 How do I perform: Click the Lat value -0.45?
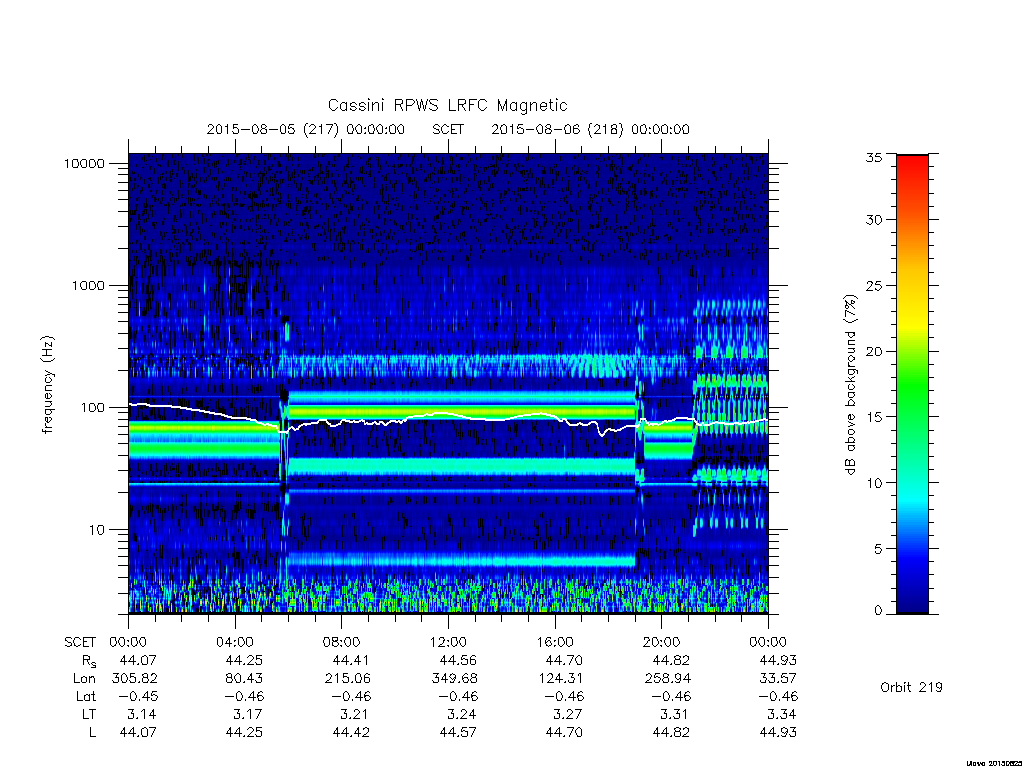pyautogui.click(x=138, y=697)
